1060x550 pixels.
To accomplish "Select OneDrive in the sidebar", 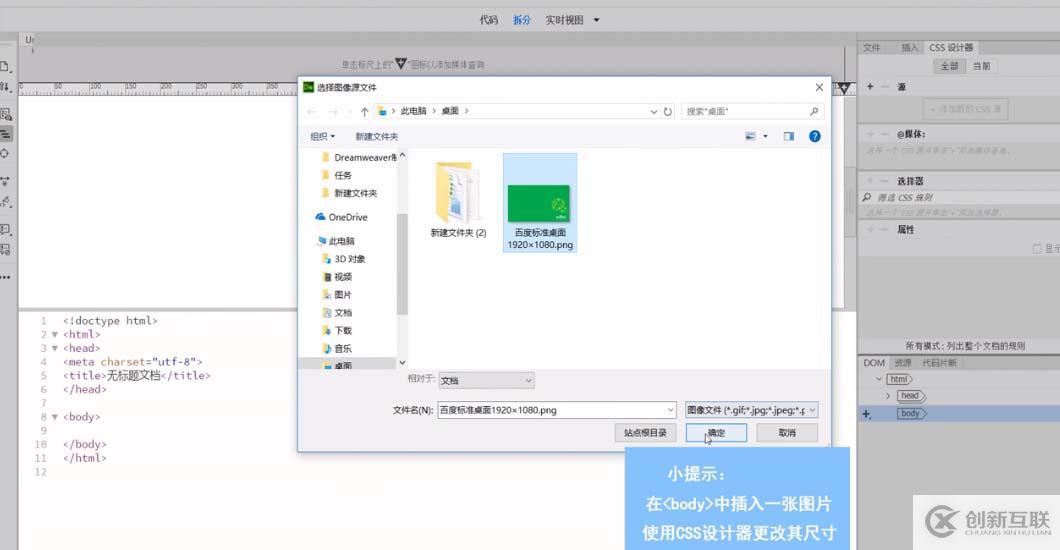I will pyautogui.click(x=341, y=217).
